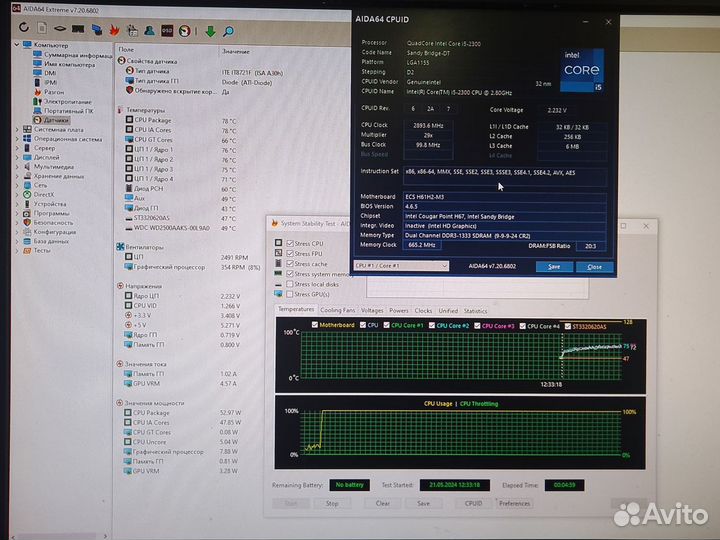Collapse the Компьютер tree node
720x540 pixels.
click(17, 45)
